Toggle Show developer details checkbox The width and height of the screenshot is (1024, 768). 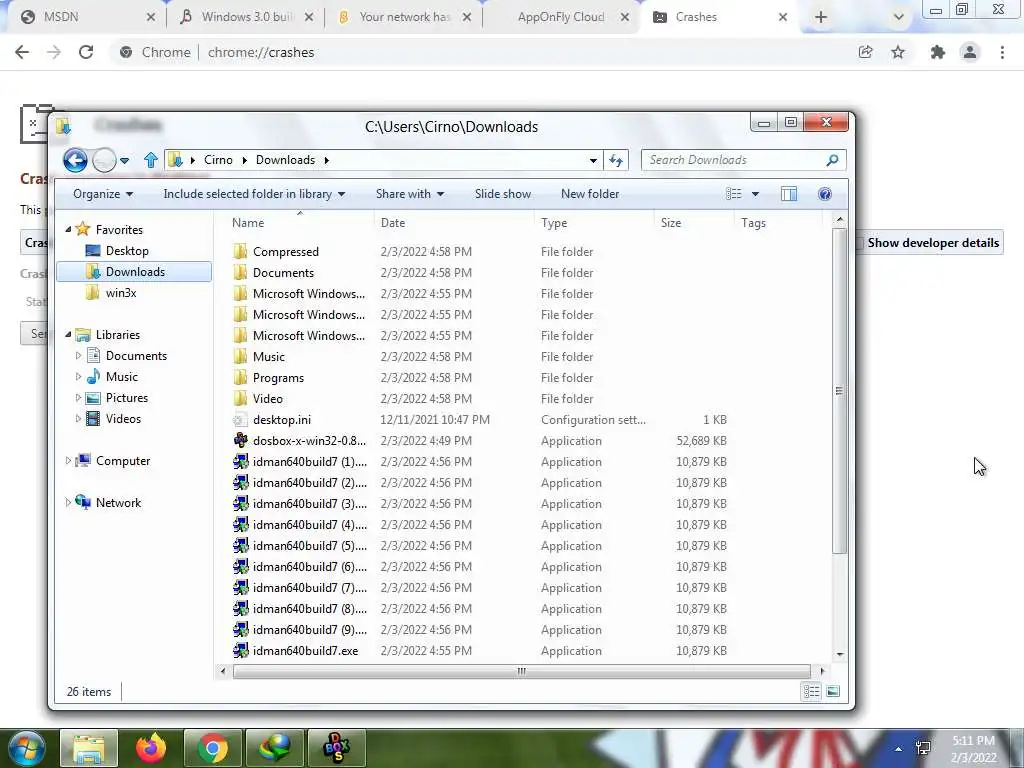click(x=859, y=243)
